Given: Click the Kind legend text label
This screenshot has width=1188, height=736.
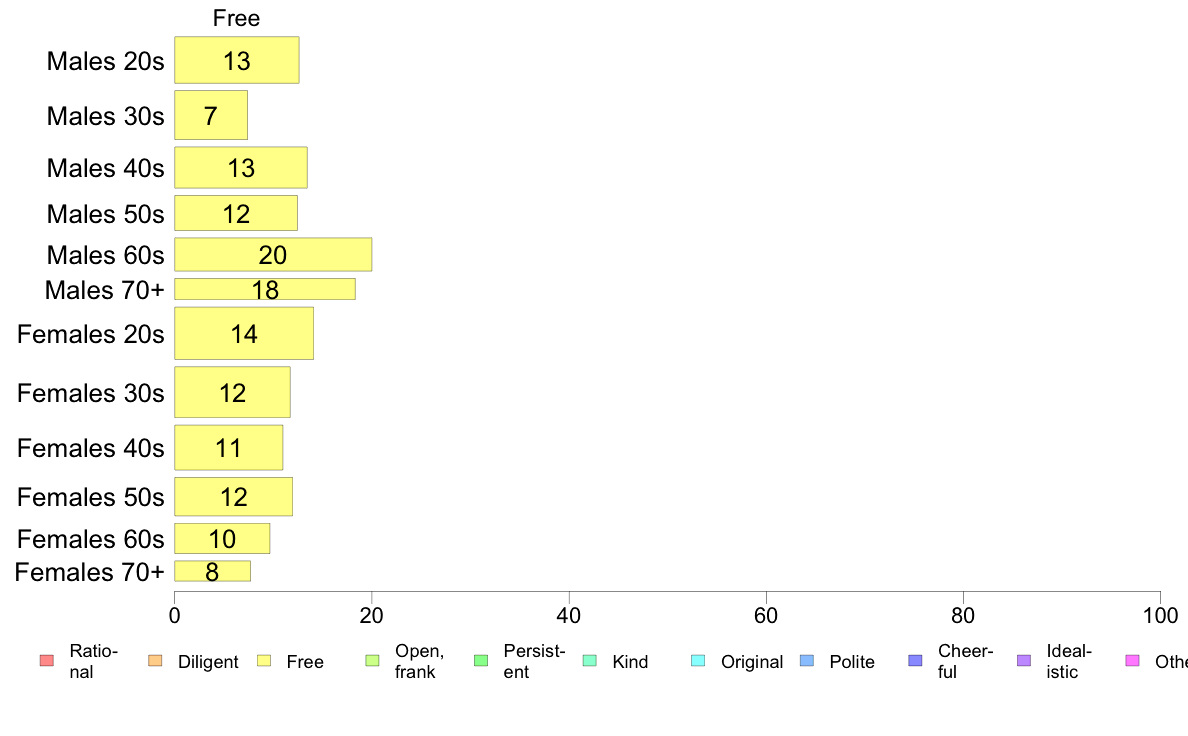Looking at the screenshot, I should [630, 662].
